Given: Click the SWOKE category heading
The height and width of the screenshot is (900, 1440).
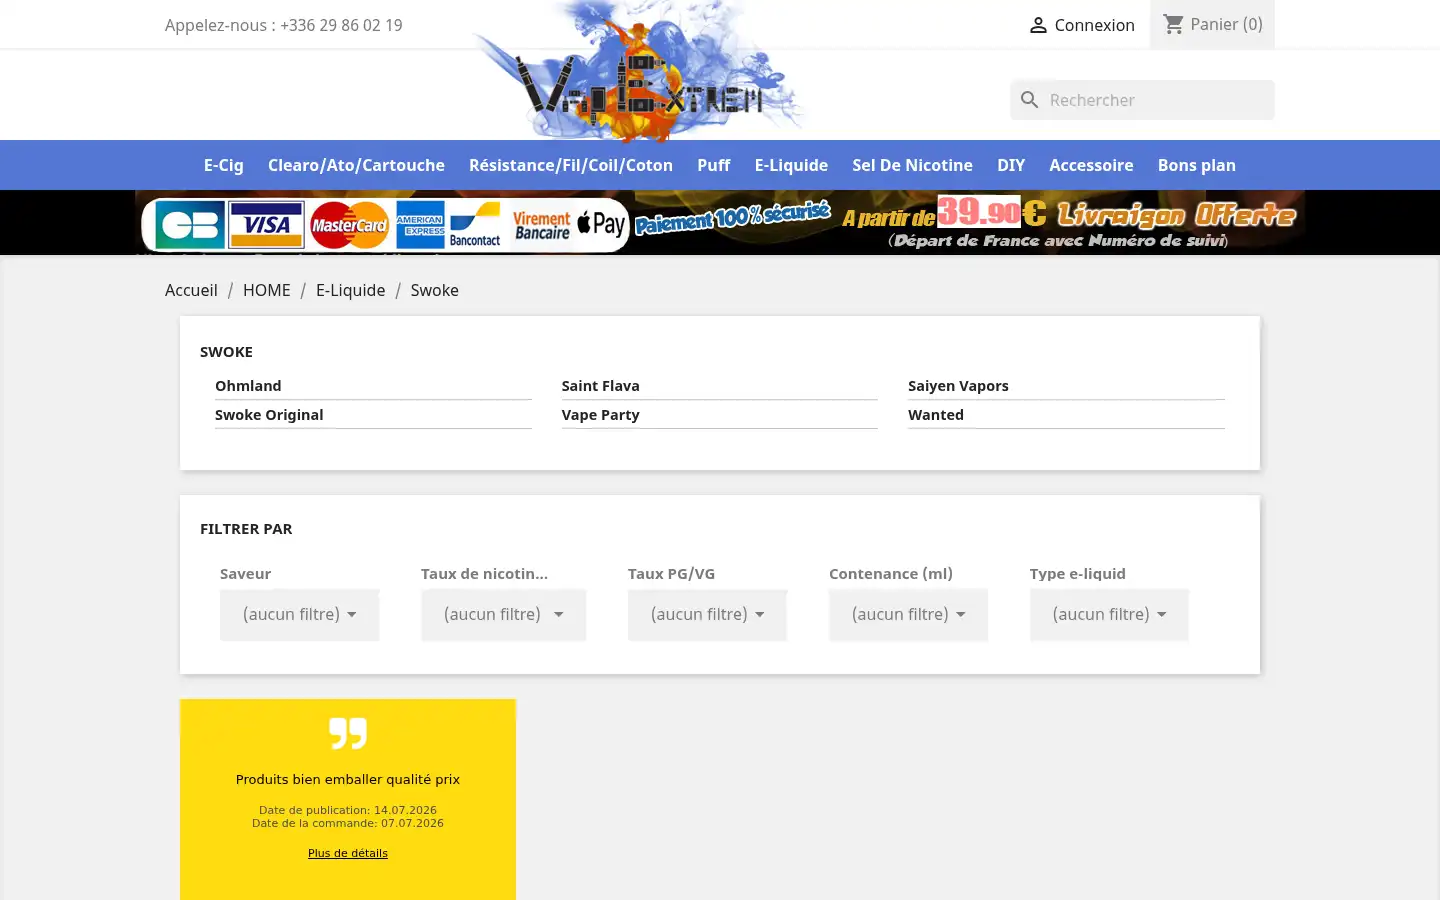Looking at the screenshot, I should pos(226,352).
